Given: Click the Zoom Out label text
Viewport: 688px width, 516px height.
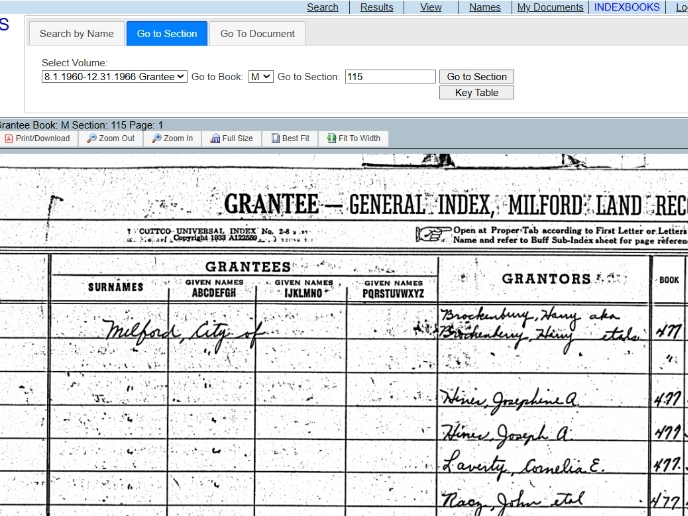Looking at the screenshot, I should click(x=116, y=139).
